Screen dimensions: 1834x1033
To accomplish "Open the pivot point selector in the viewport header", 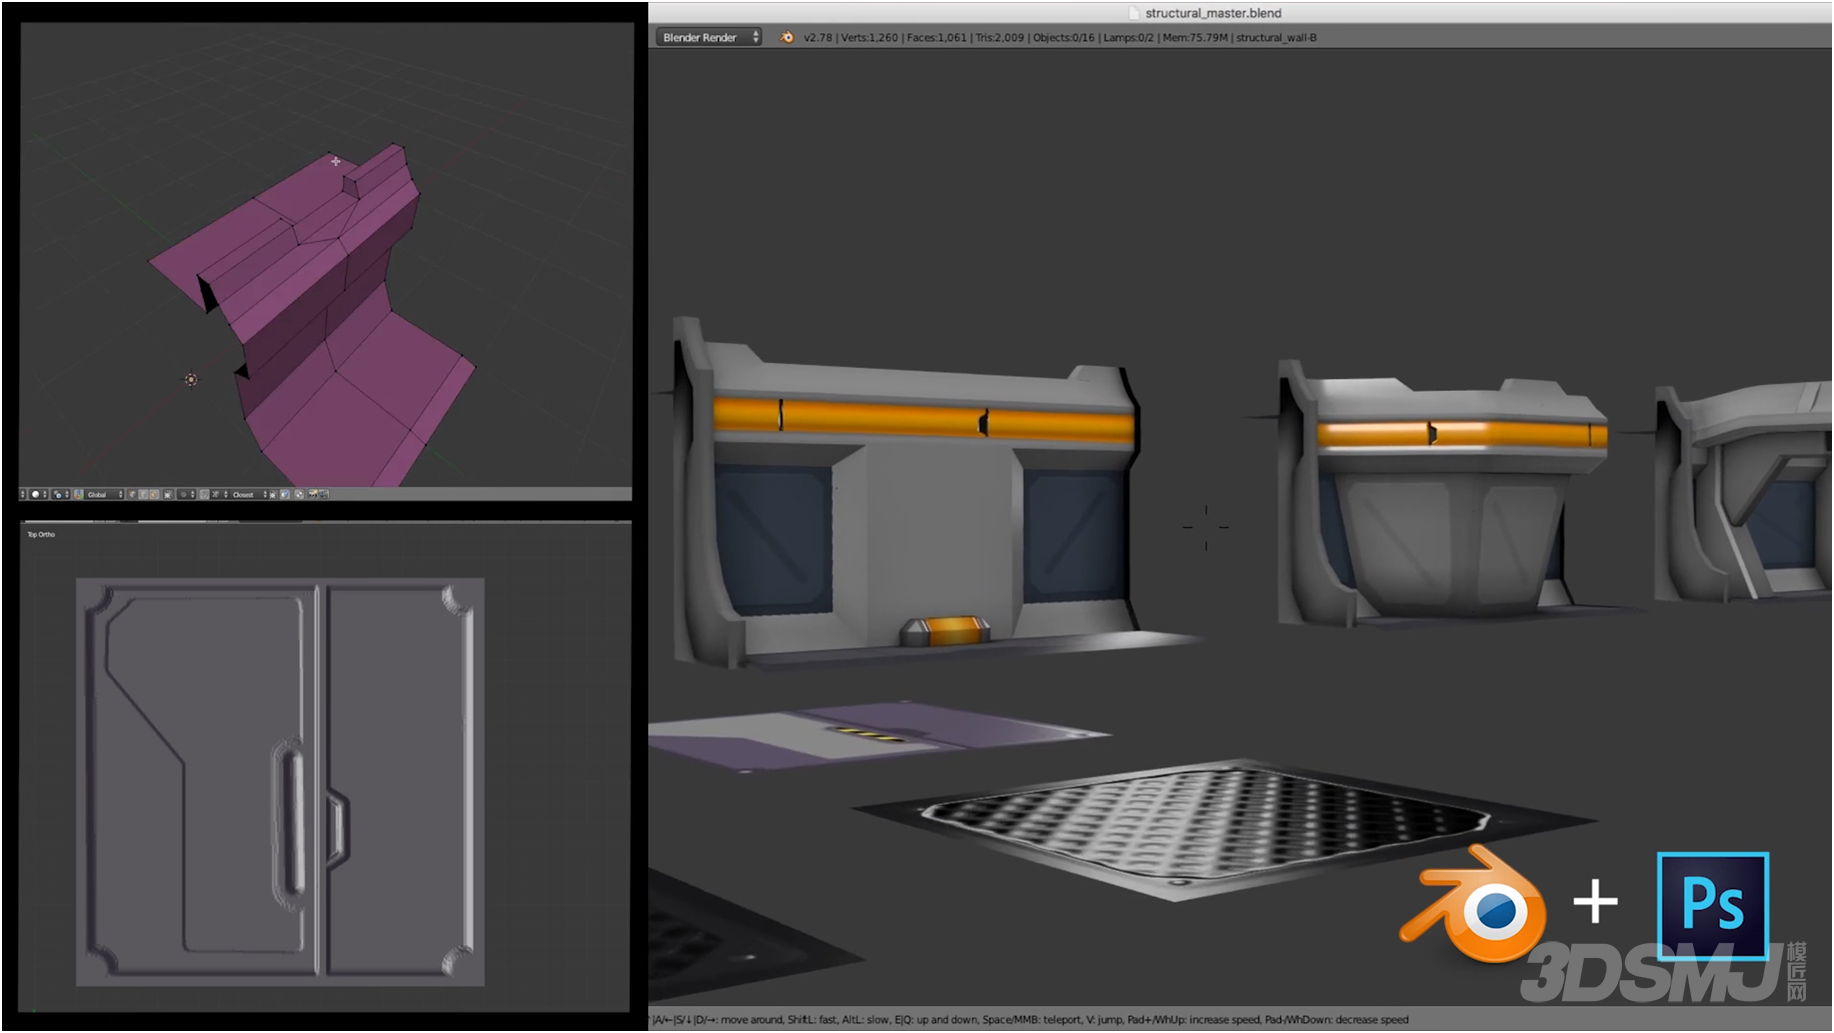I will pyautogui.click(x=61, y=494).
